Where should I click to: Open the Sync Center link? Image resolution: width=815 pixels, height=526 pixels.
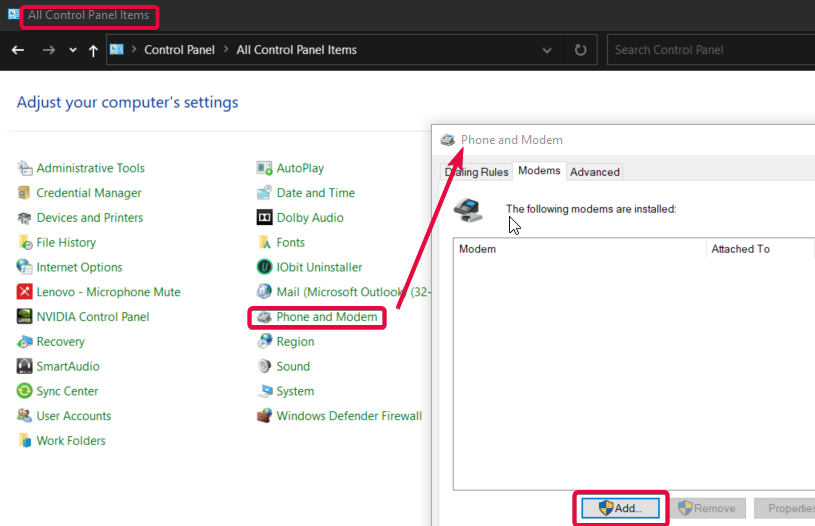(67, 391)
